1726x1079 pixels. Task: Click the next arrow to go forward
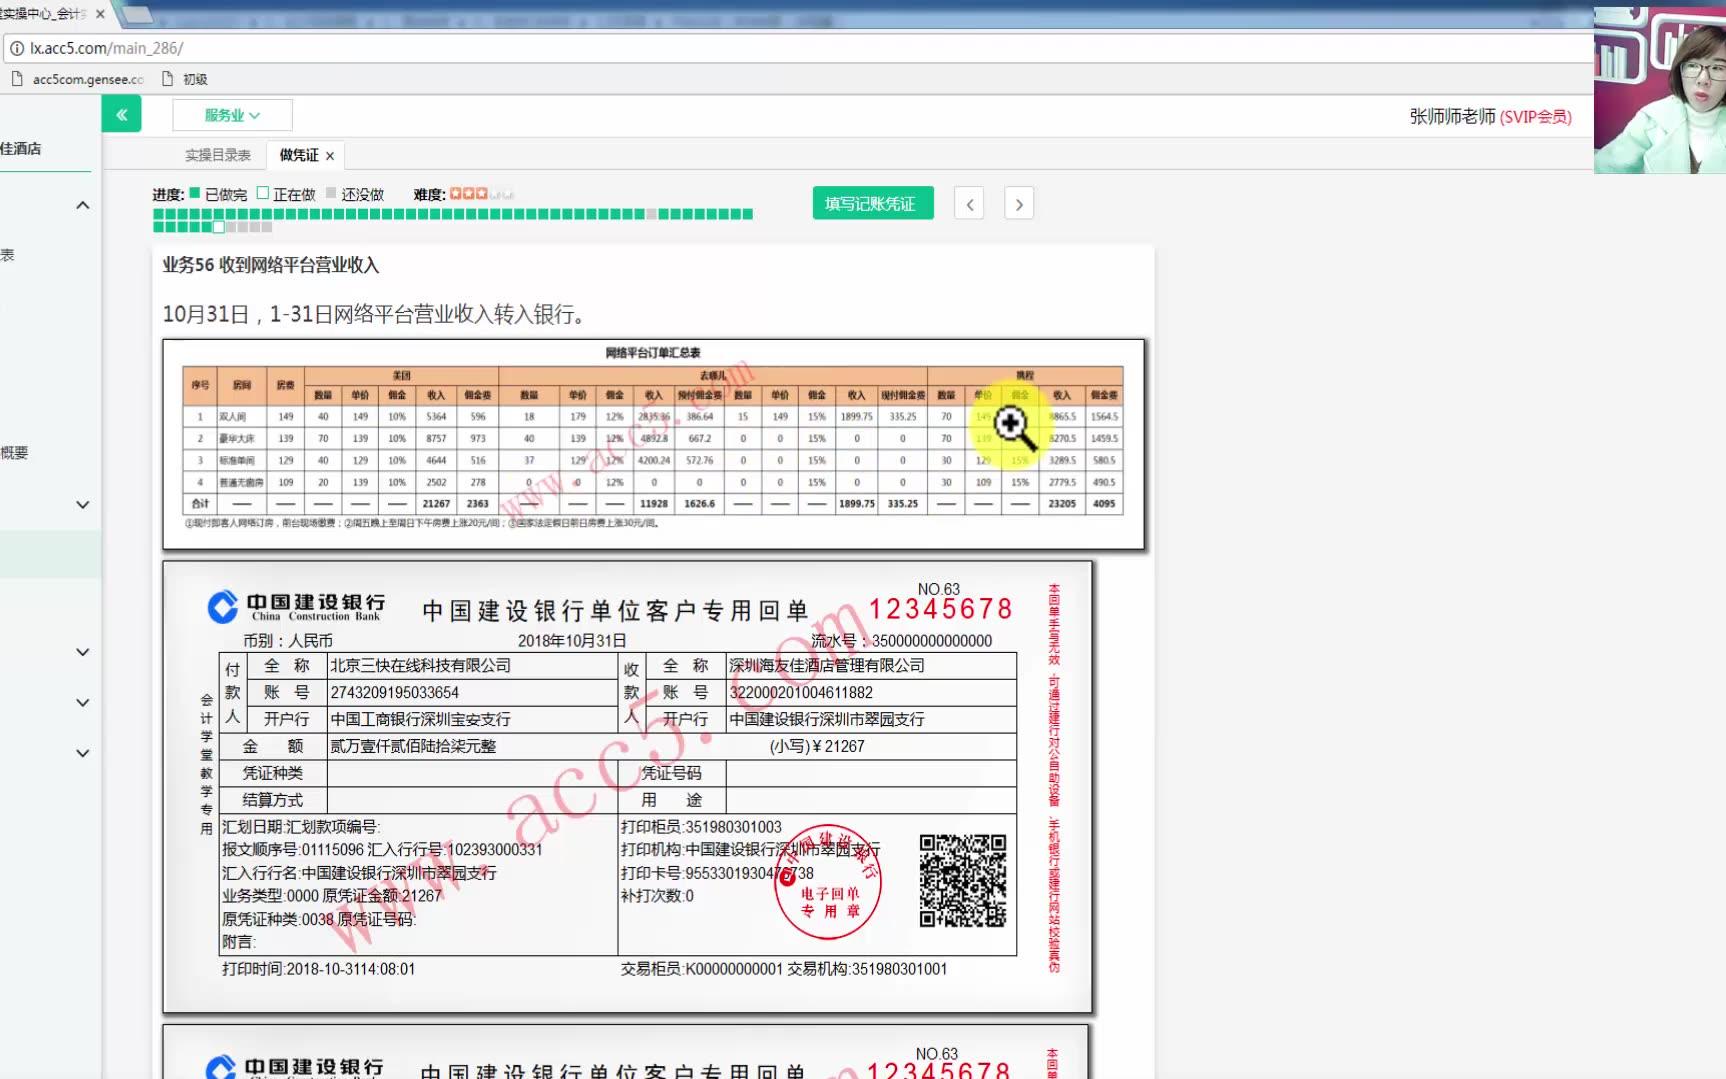1018,203
